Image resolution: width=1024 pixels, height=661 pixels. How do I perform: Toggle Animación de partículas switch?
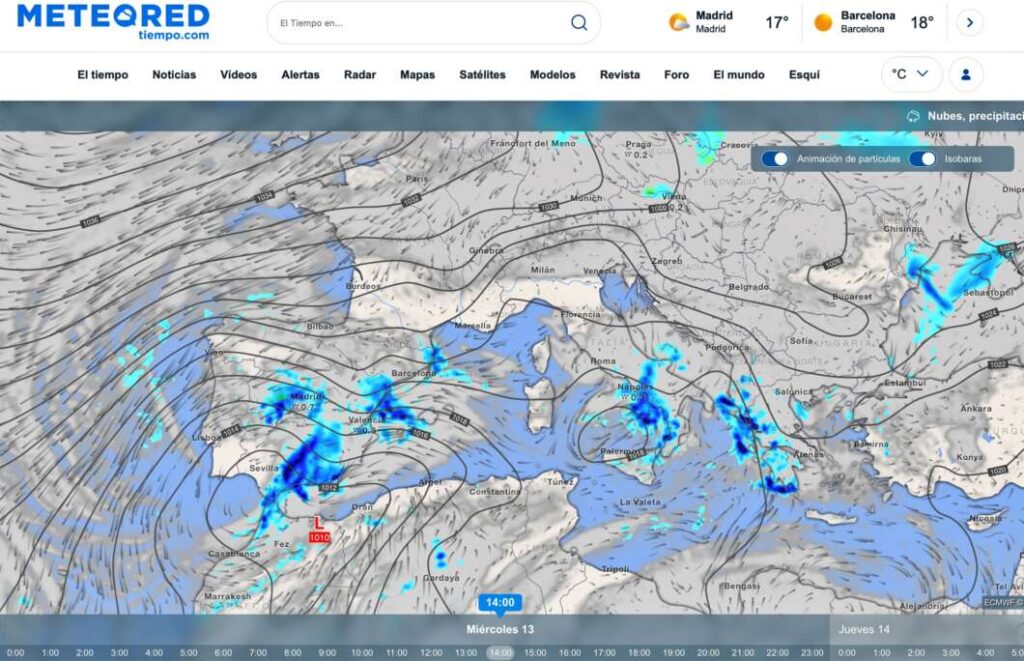775,159
